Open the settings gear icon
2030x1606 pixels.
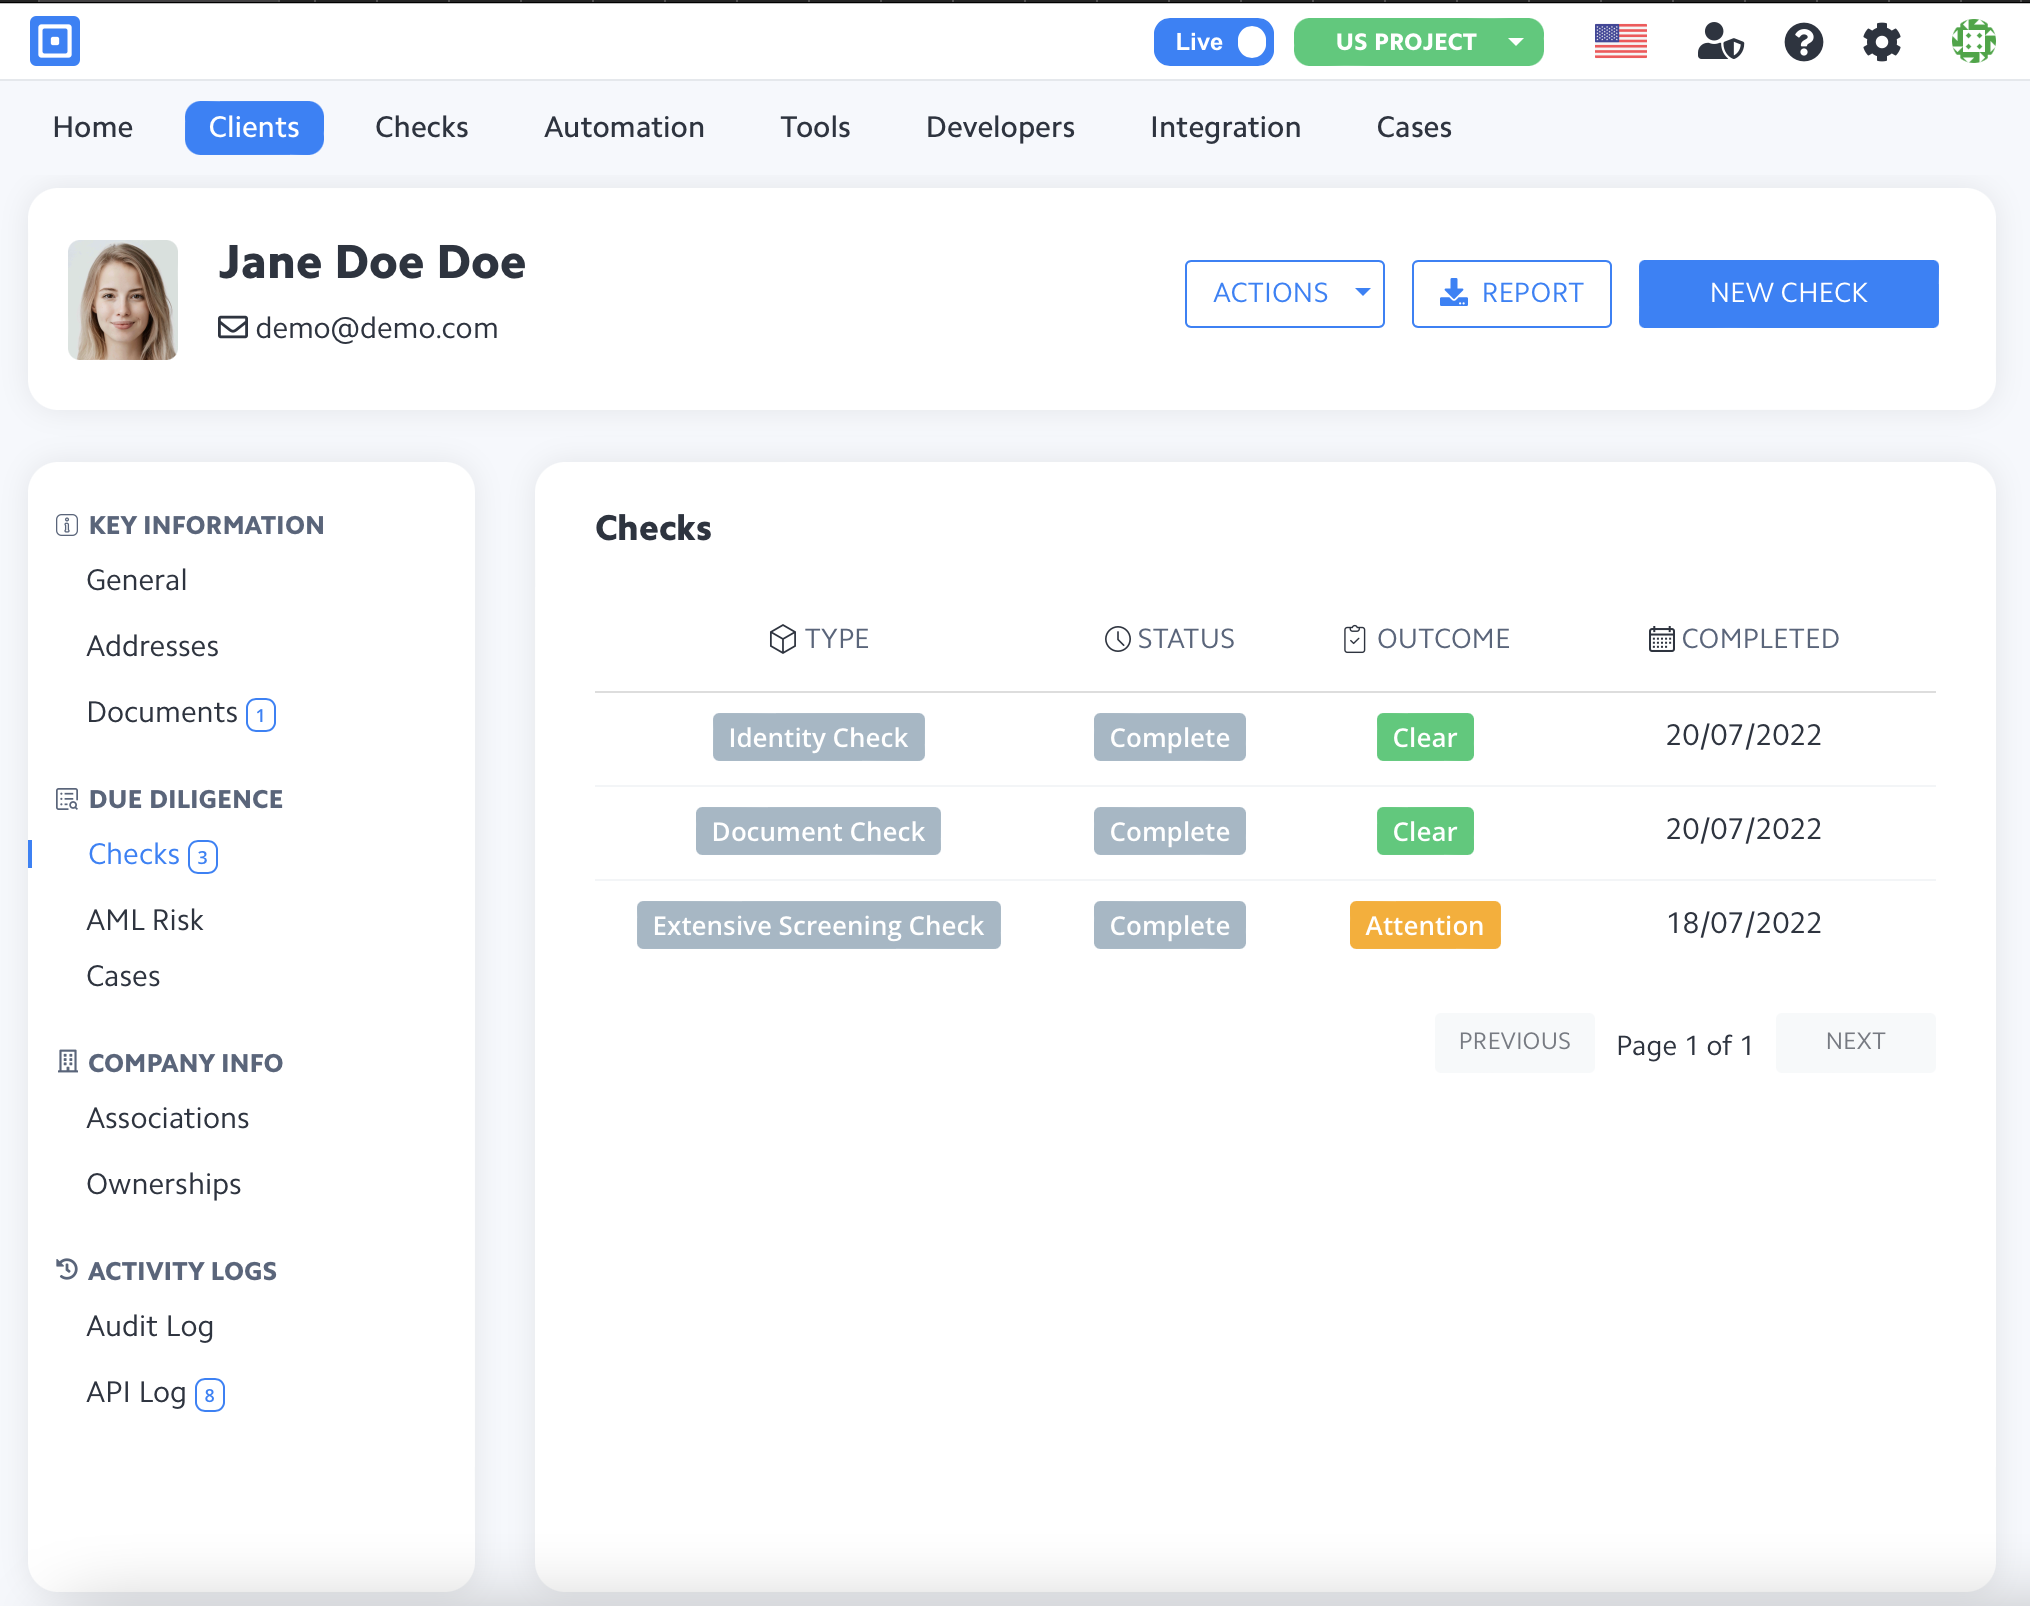pos(1881,42)
